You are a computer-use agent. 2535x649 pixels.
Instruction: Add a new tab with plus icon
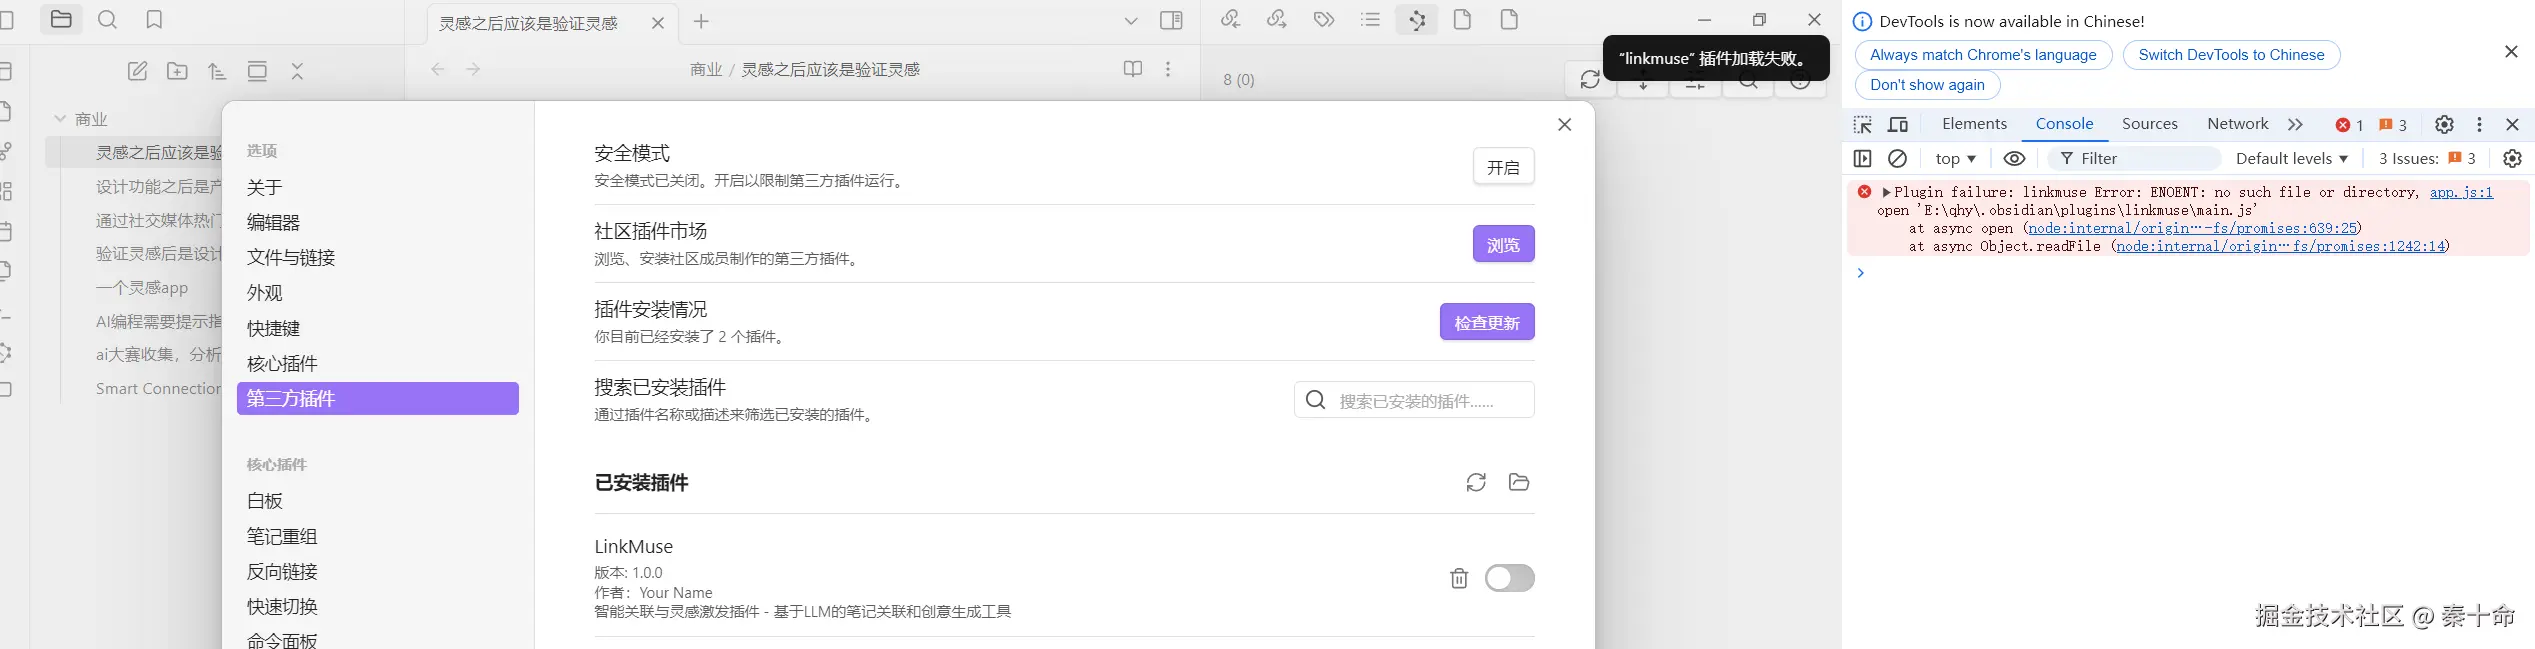click(x=701, y=22)
